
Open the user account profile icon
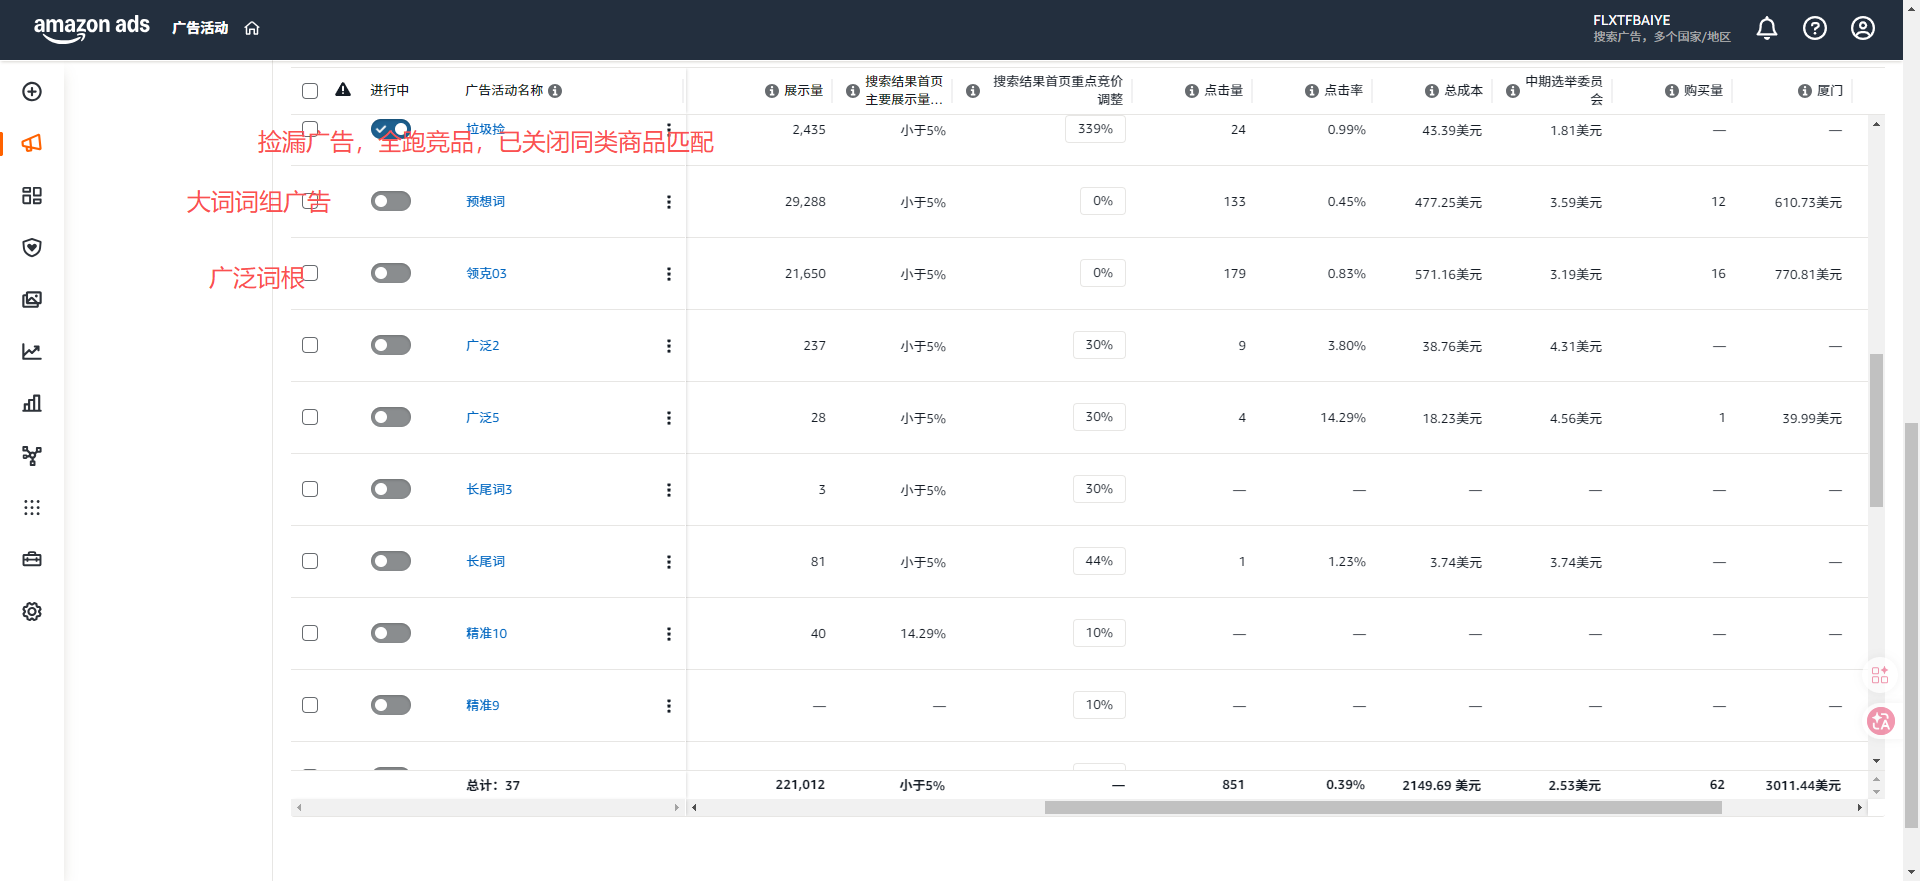coord(1863,28)
